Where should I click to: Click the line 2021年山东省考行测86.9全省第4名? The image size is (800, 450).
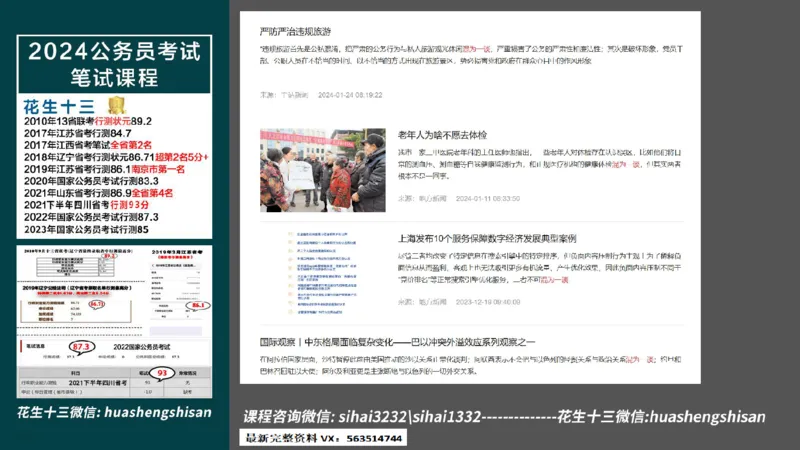click(98, 193)
